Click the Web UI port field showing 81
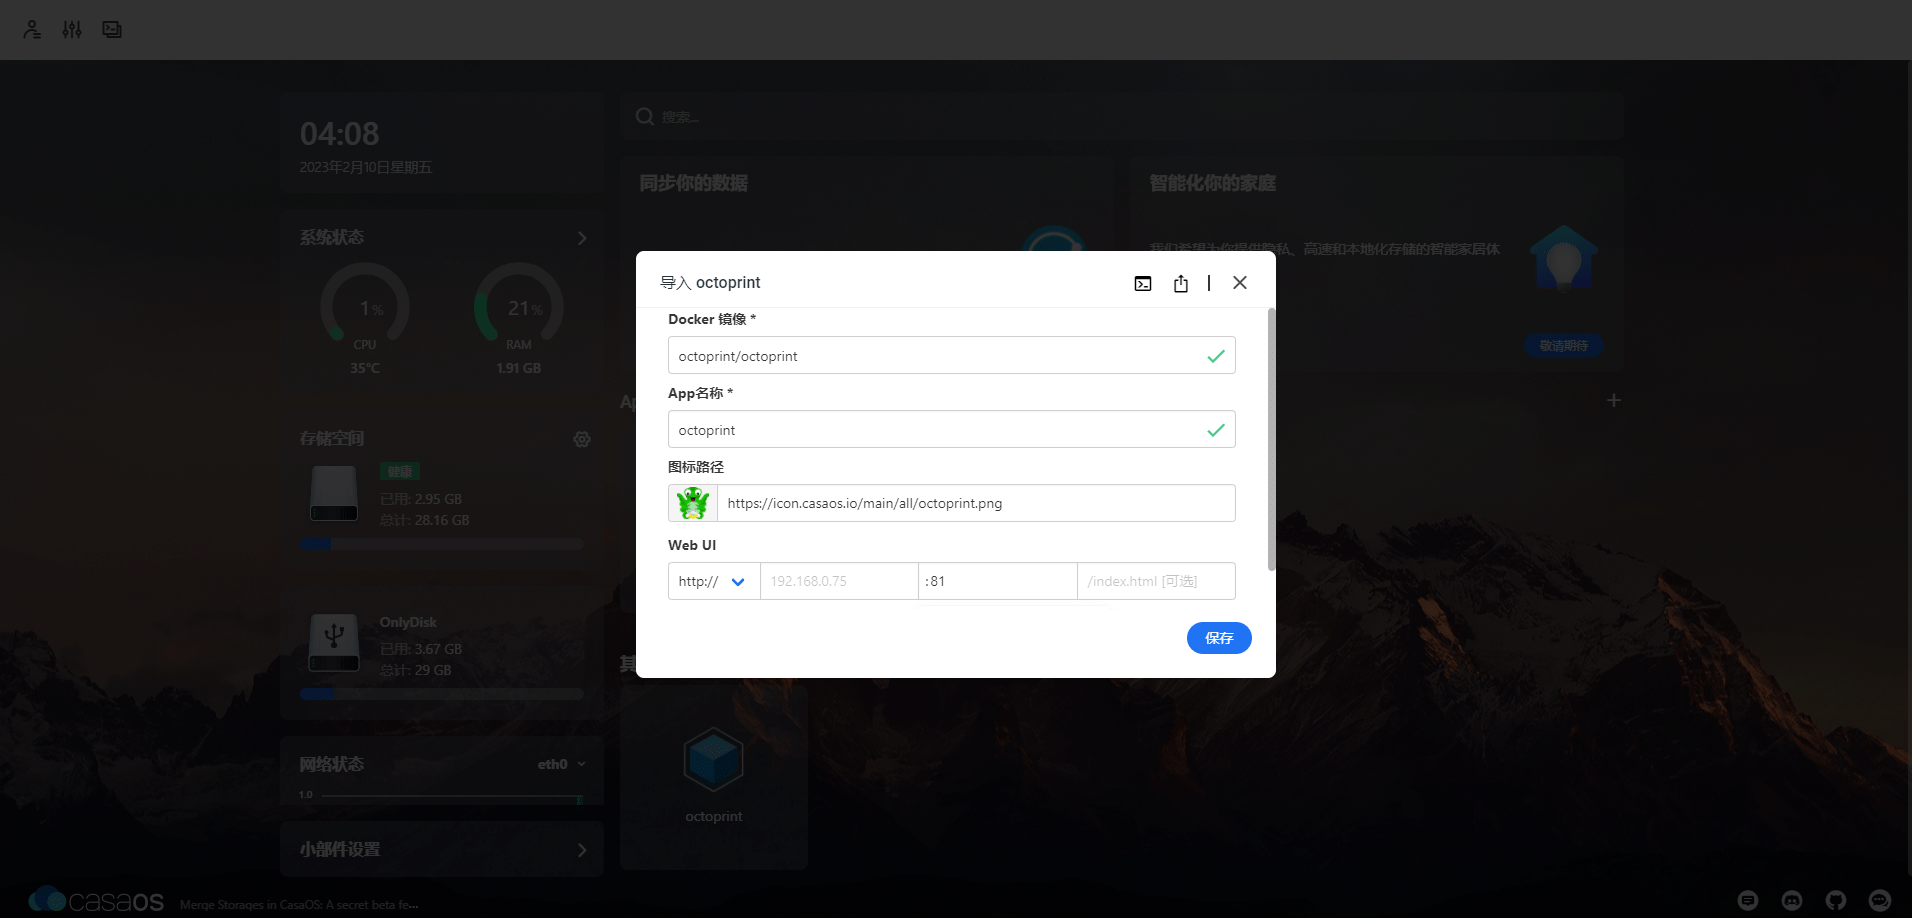The height and width of the screenshot is (918, 1912). pos(997,581)
